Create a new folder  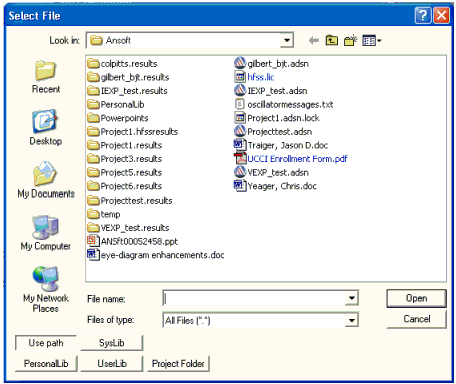(x=350, y=40)
